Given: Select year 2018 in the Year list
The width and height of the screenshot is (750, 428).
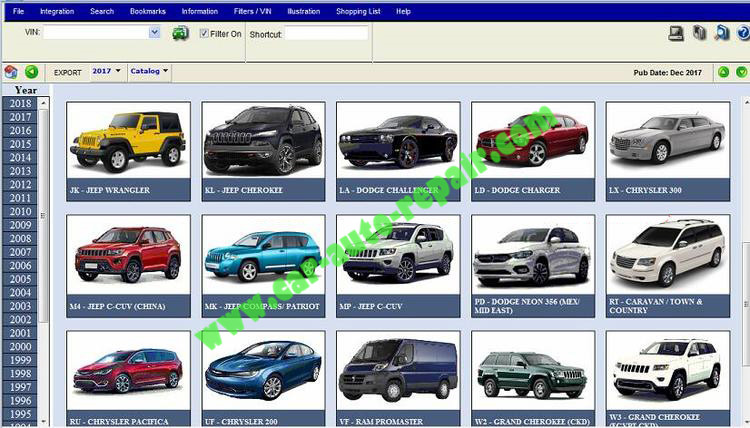Looking at the screenshot, I should (20, 103).
